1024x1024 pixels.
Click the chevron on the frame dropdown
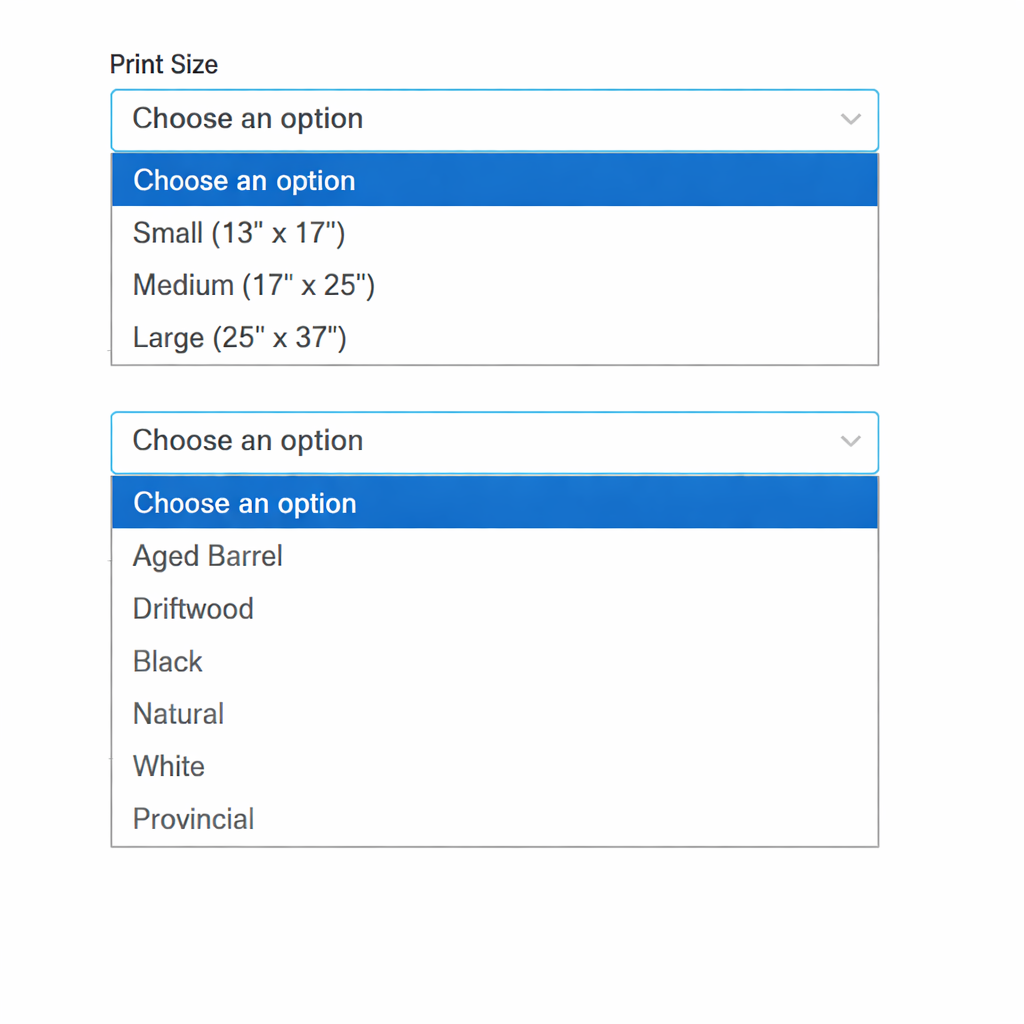(x=851, y=441)
